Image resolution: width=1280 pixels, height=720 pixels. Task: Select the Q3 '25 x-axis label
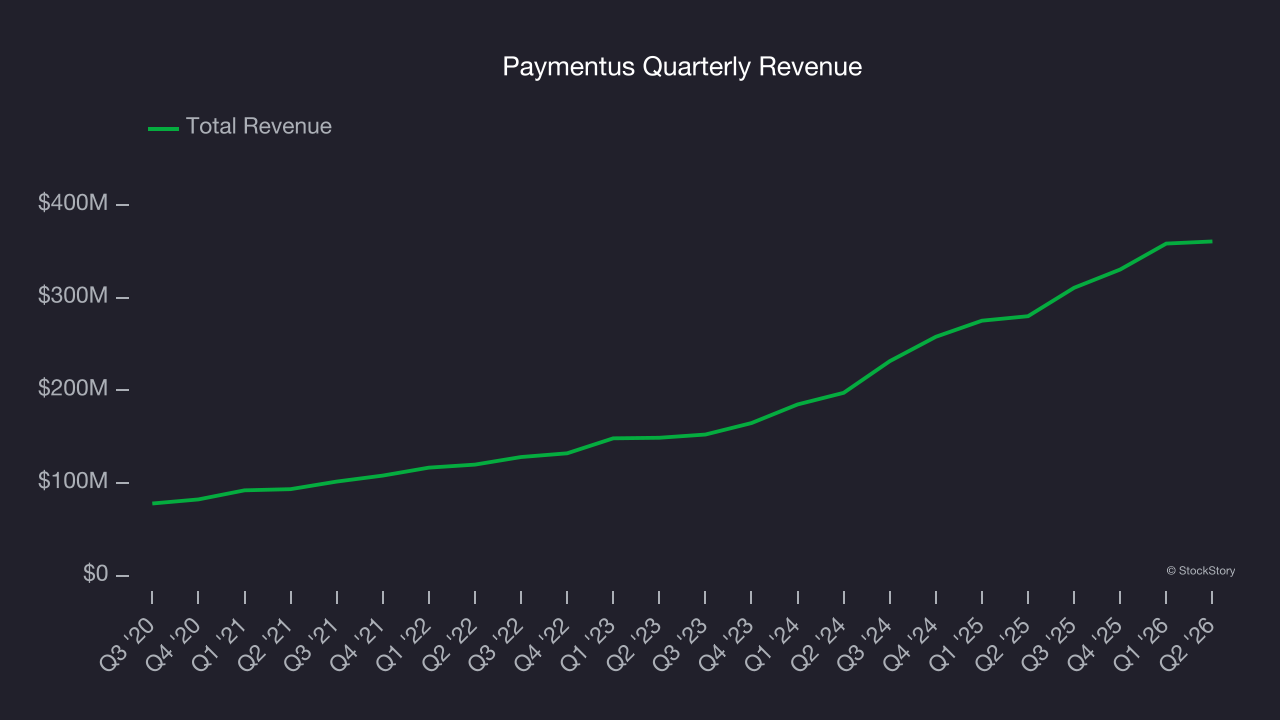(x=1048, y=642)
